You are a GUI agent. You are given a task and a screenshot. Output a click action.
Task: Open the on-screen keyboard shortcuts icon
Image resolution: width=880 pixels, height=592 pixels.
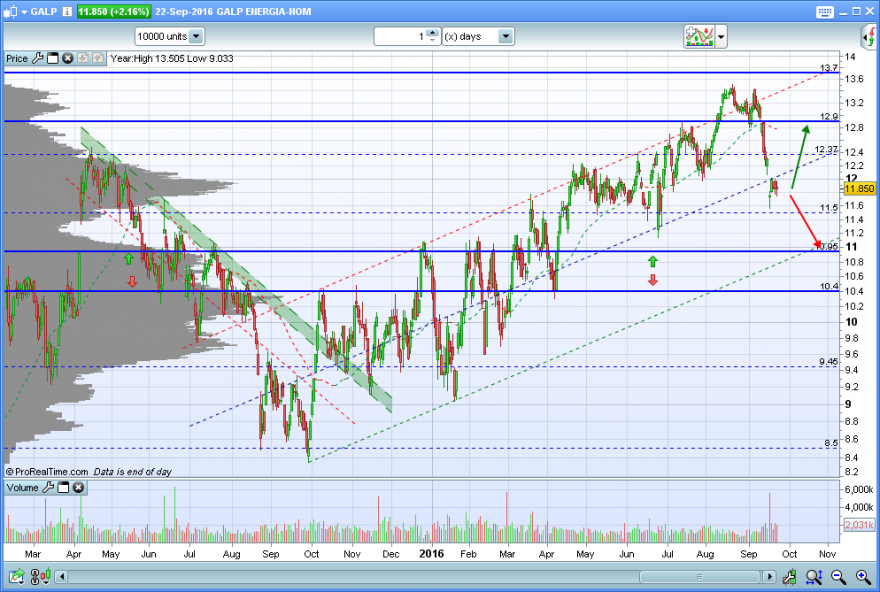(x=824, y=11)
